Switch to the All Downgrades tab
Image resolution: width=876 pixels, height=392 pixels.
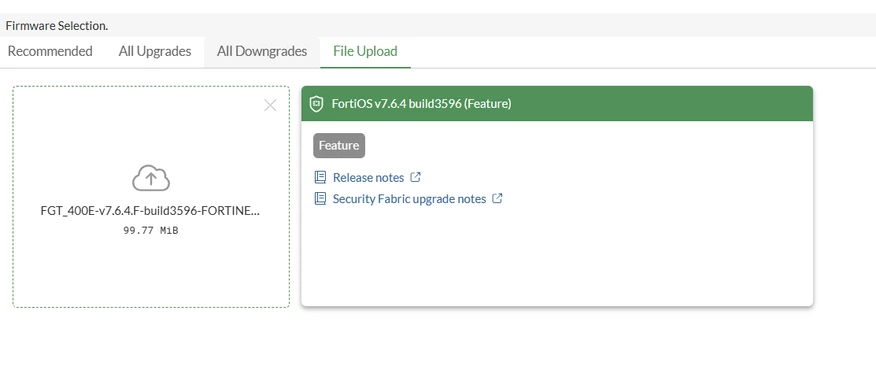[x=262, y=51]
